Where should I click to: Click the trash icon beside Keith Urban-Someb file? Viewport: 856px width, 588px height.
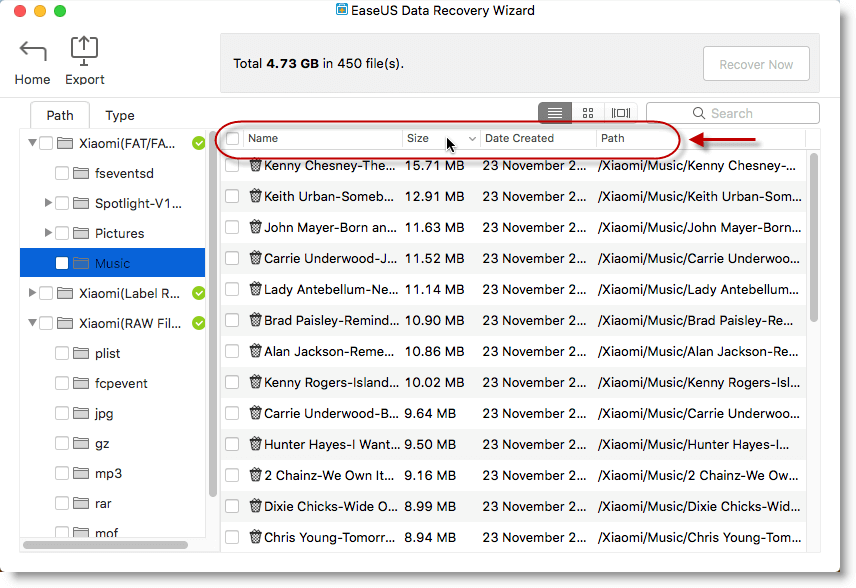point(255,196)
